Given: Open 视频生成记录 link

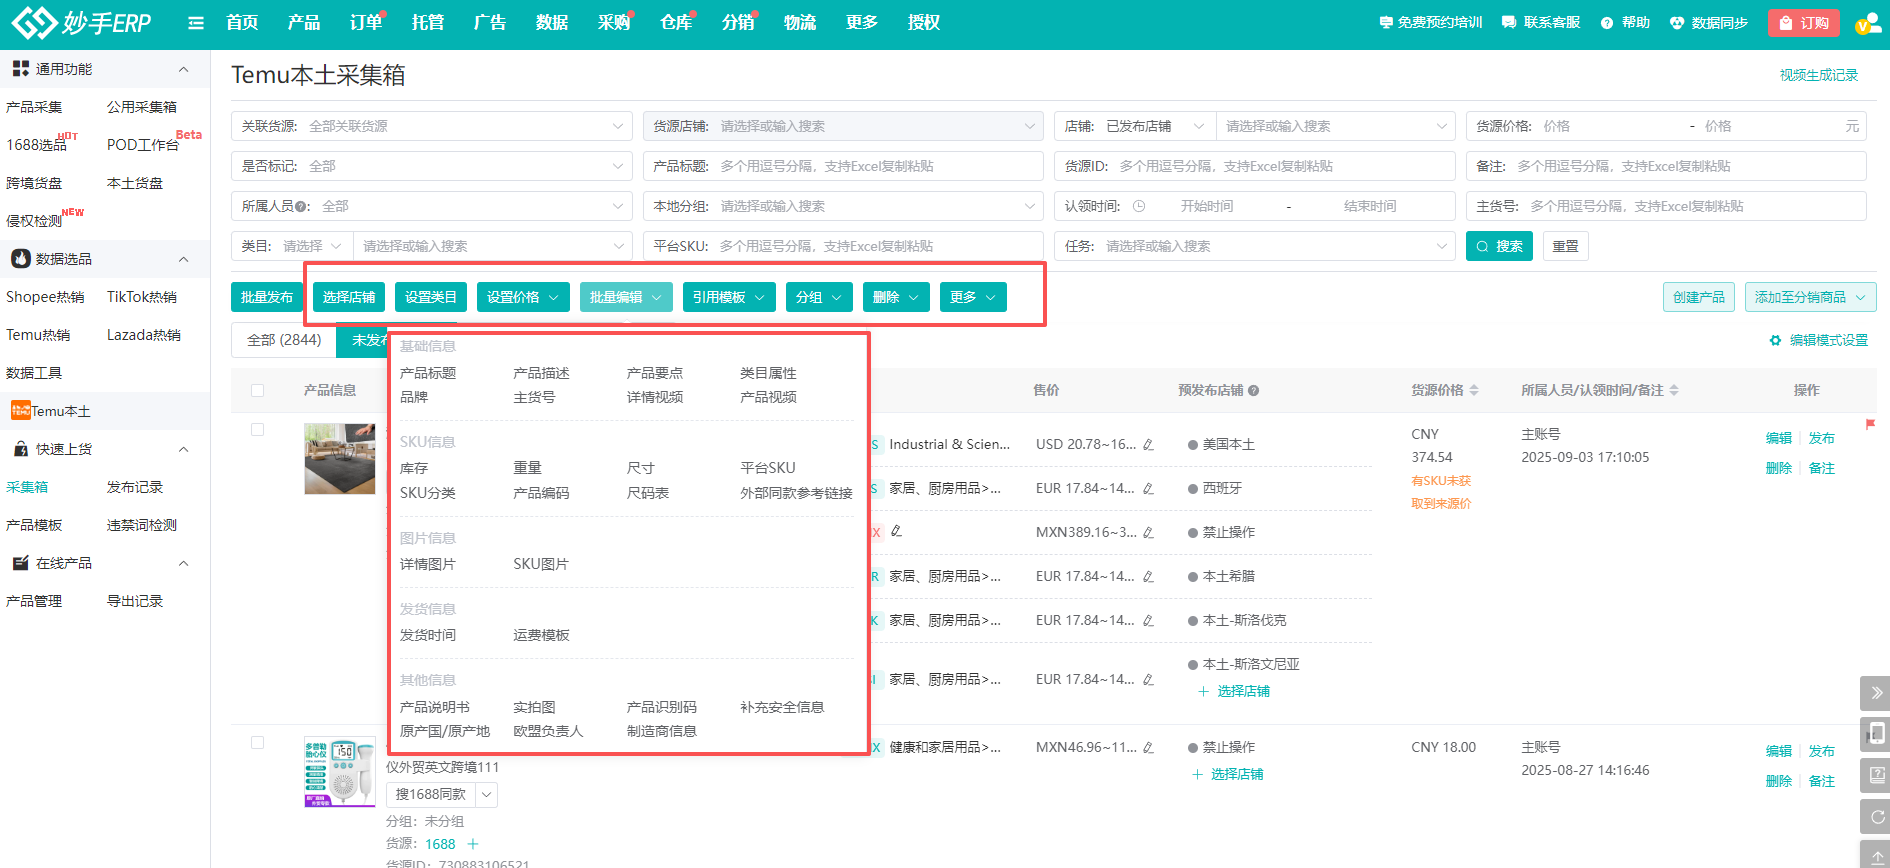Looking at the screenshot, I should (1818, 75).
